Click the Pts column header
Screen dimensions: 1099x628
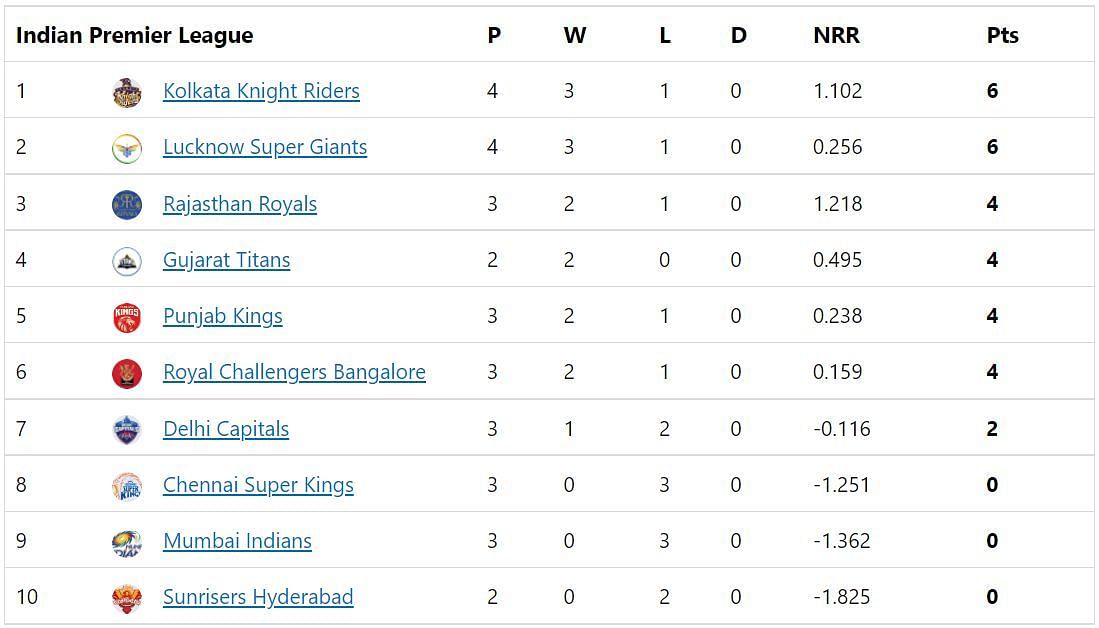[1002, 35]
